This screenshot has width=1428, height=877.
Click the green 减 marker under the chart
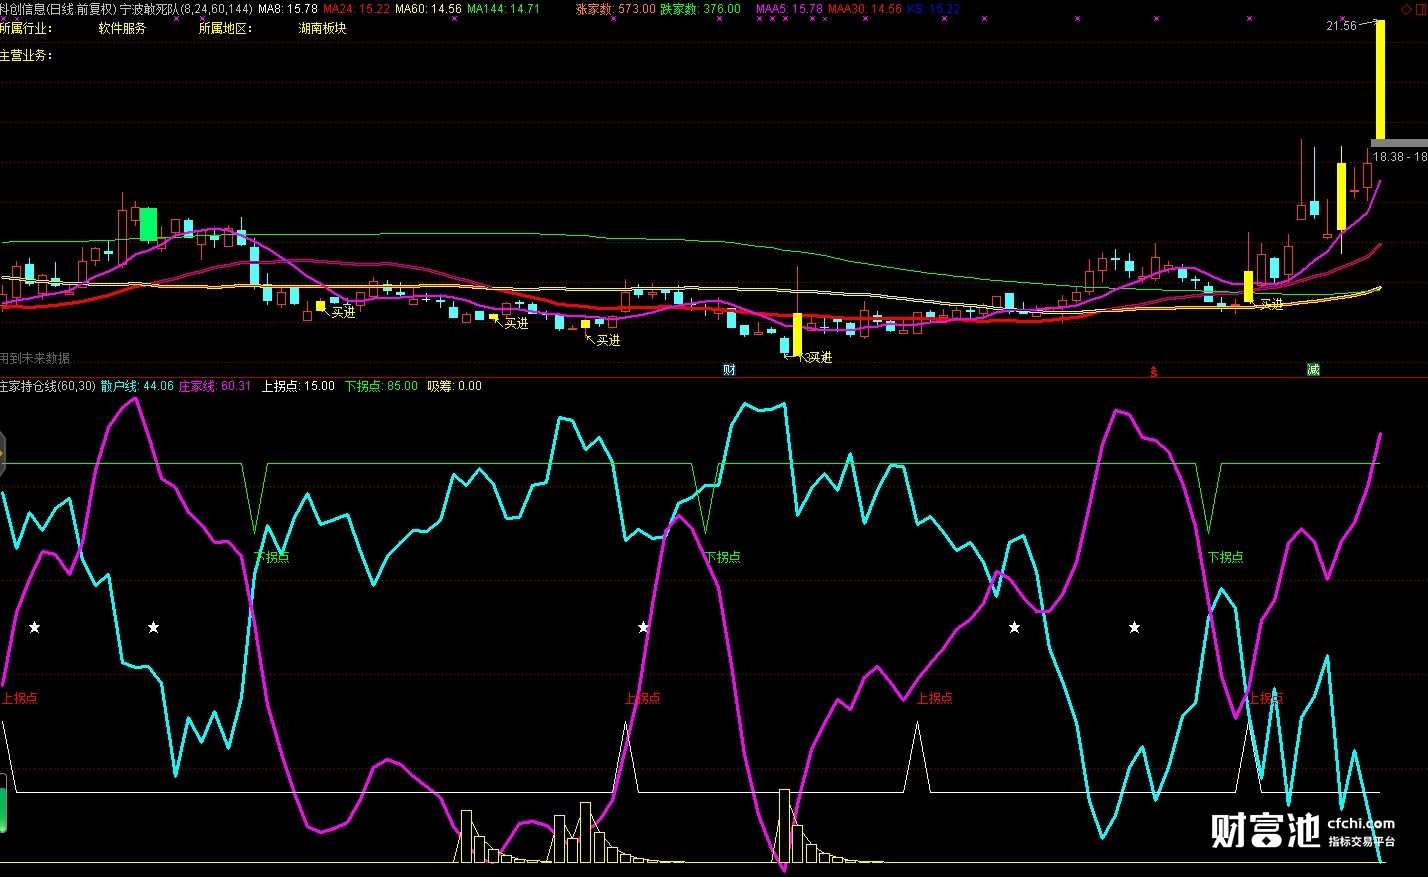point(1313,370)
